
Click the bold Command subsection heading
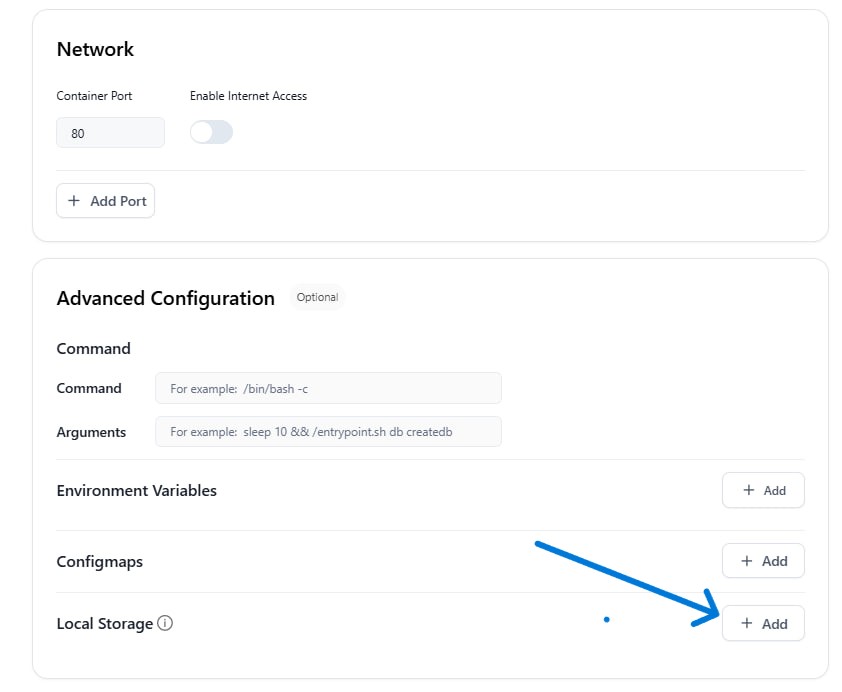pos(93,348)
